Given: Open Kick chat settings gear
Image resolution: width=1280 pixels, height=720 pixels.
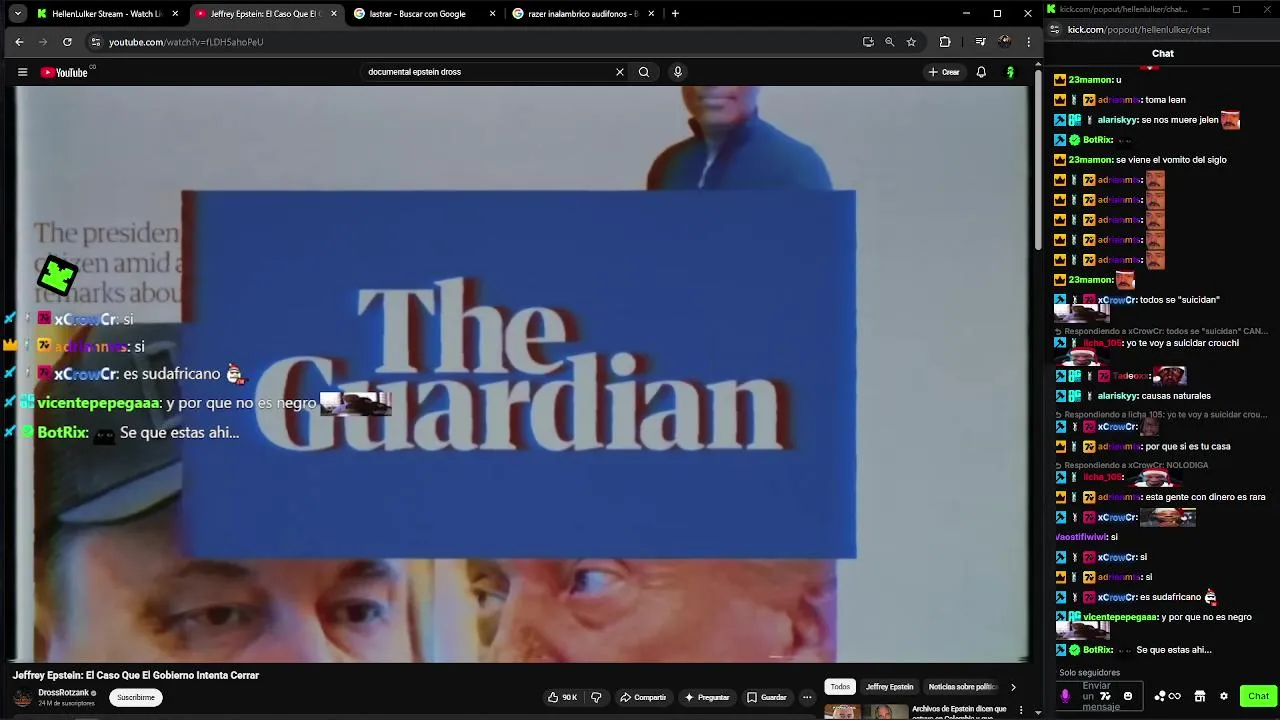Looking at the screenshot, I should coord(1223,696).
